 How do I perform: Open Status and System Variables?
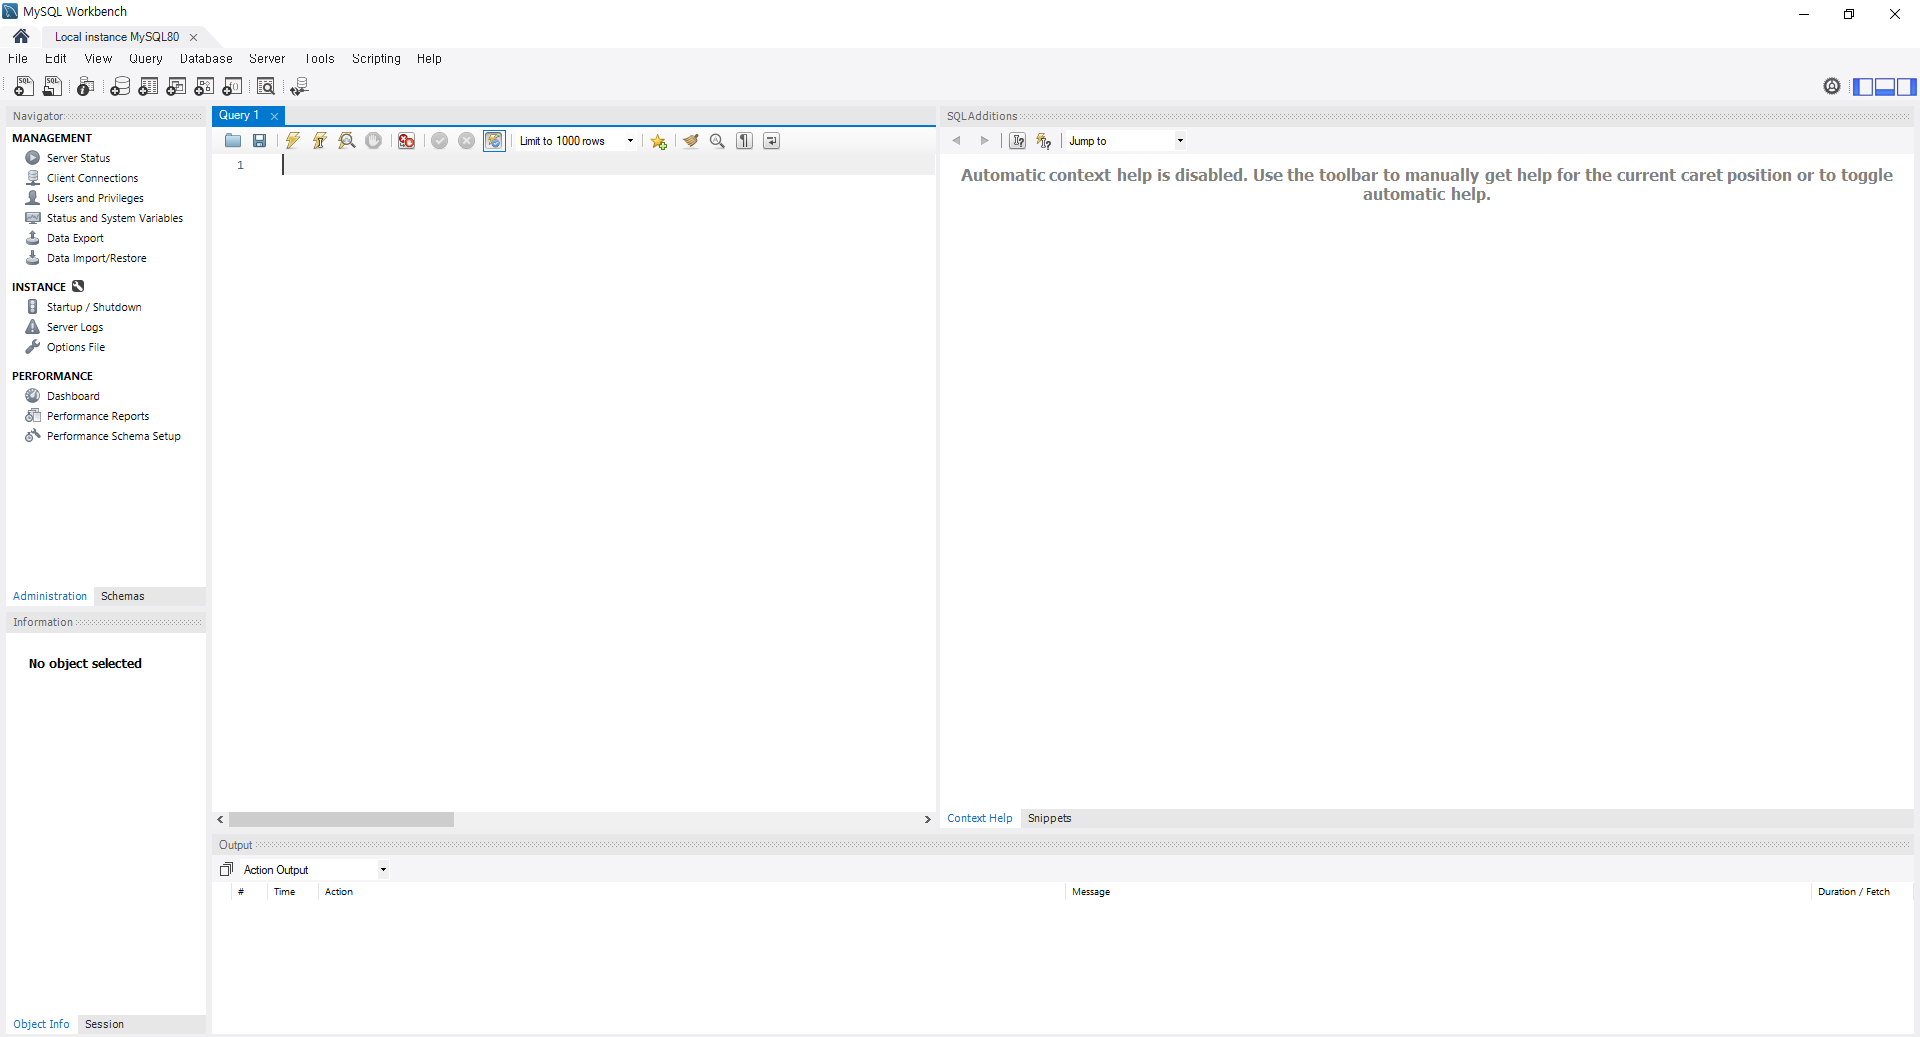[x=114, y=218]
